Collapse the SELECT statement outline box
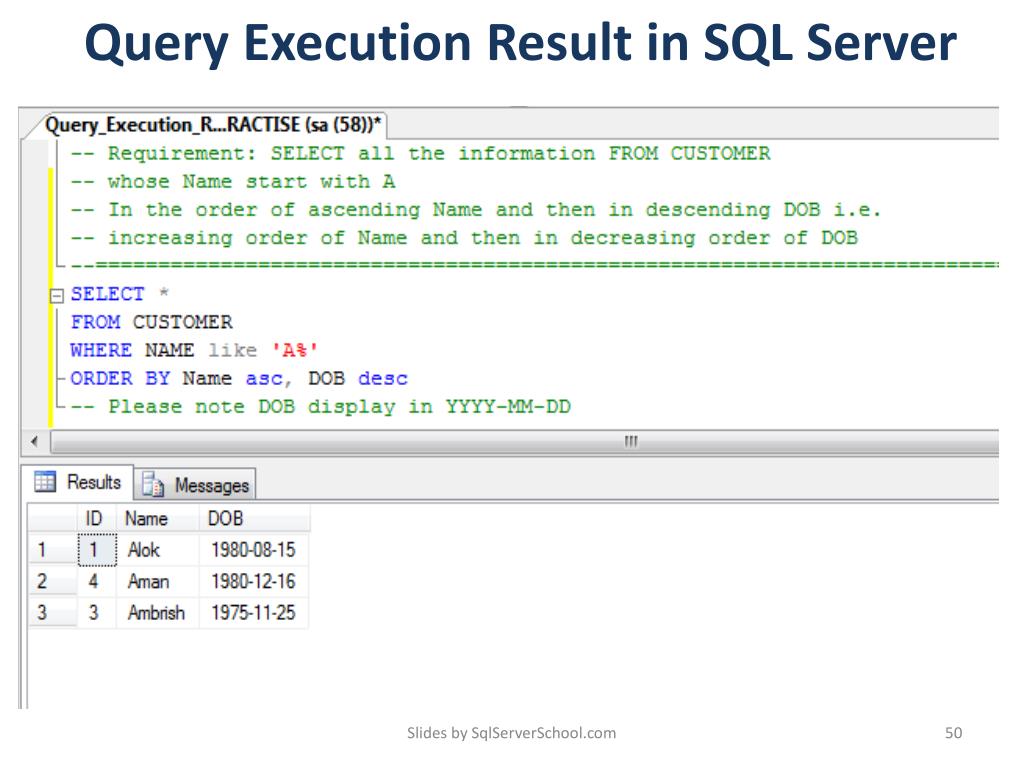This screenshot has width=1024, height=768. pos(57,296)
